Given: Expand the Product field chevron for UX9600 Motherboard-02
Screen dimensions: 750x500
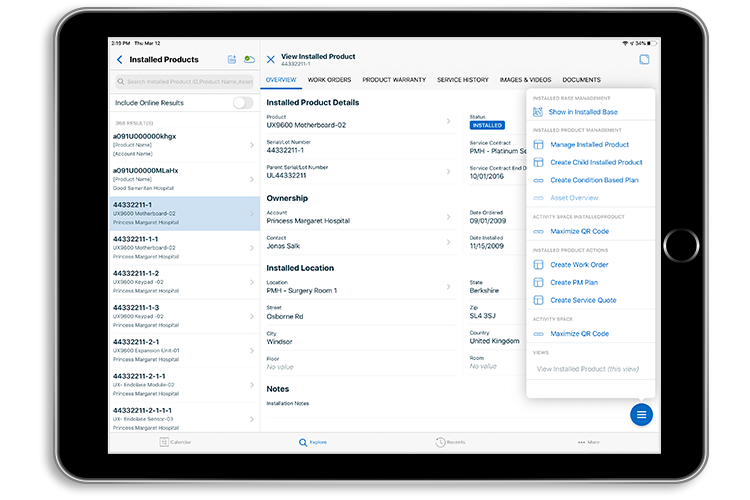Looking at the screenshot, I should pos(448,121).
